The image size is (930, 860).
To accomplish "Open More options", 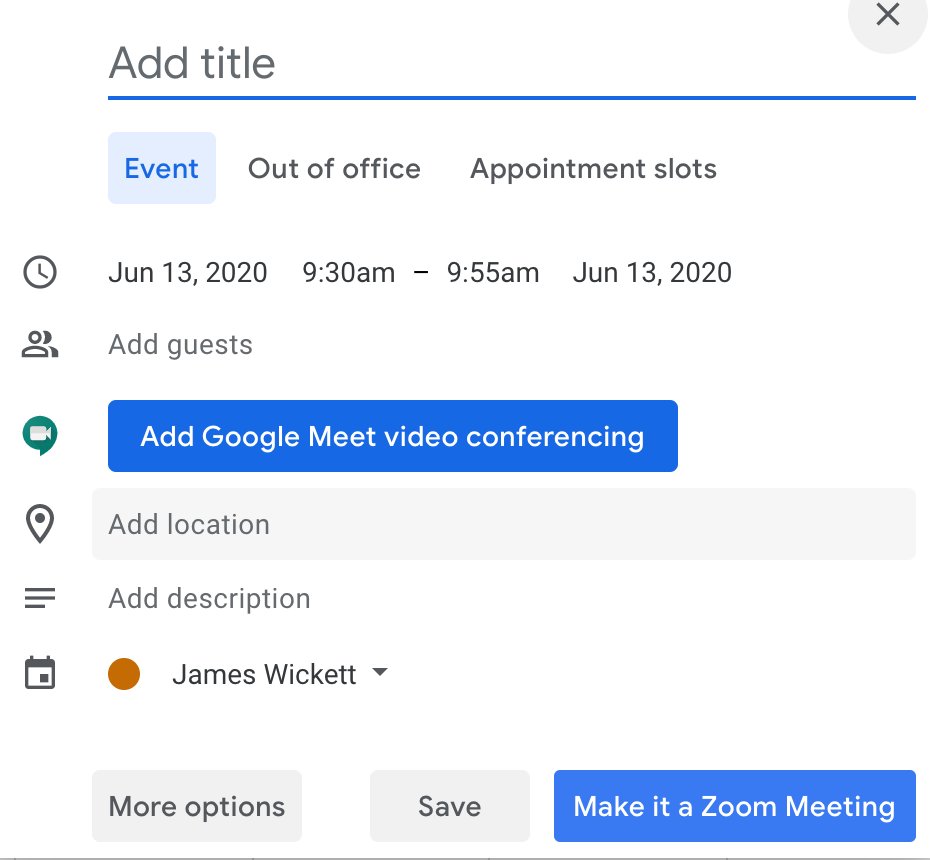I will click(197, 806).
